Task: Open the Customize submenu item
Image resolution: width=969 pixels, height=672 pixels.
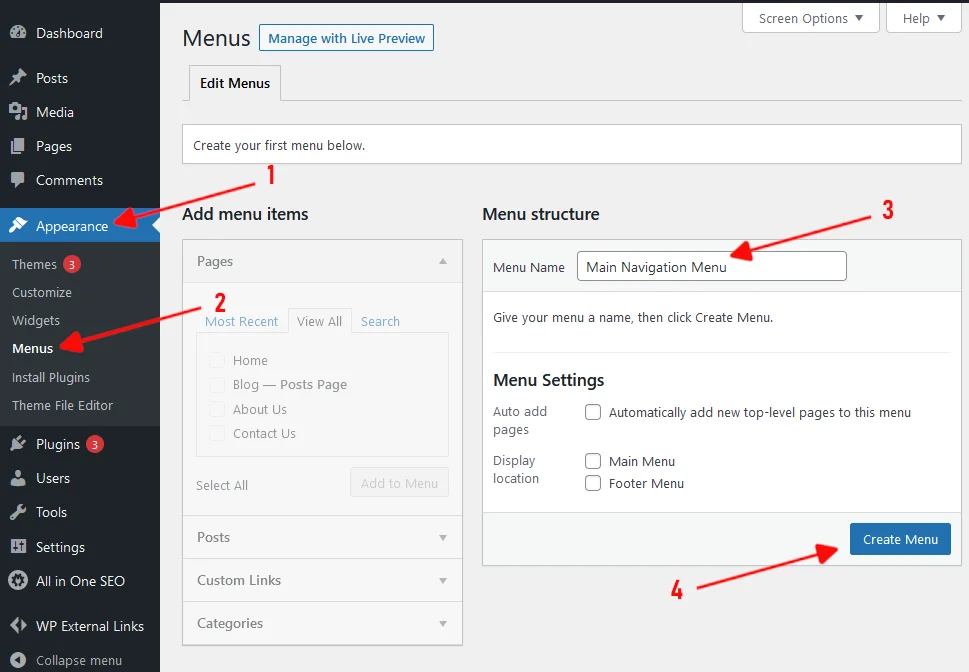Action: (x=42, y=292)
